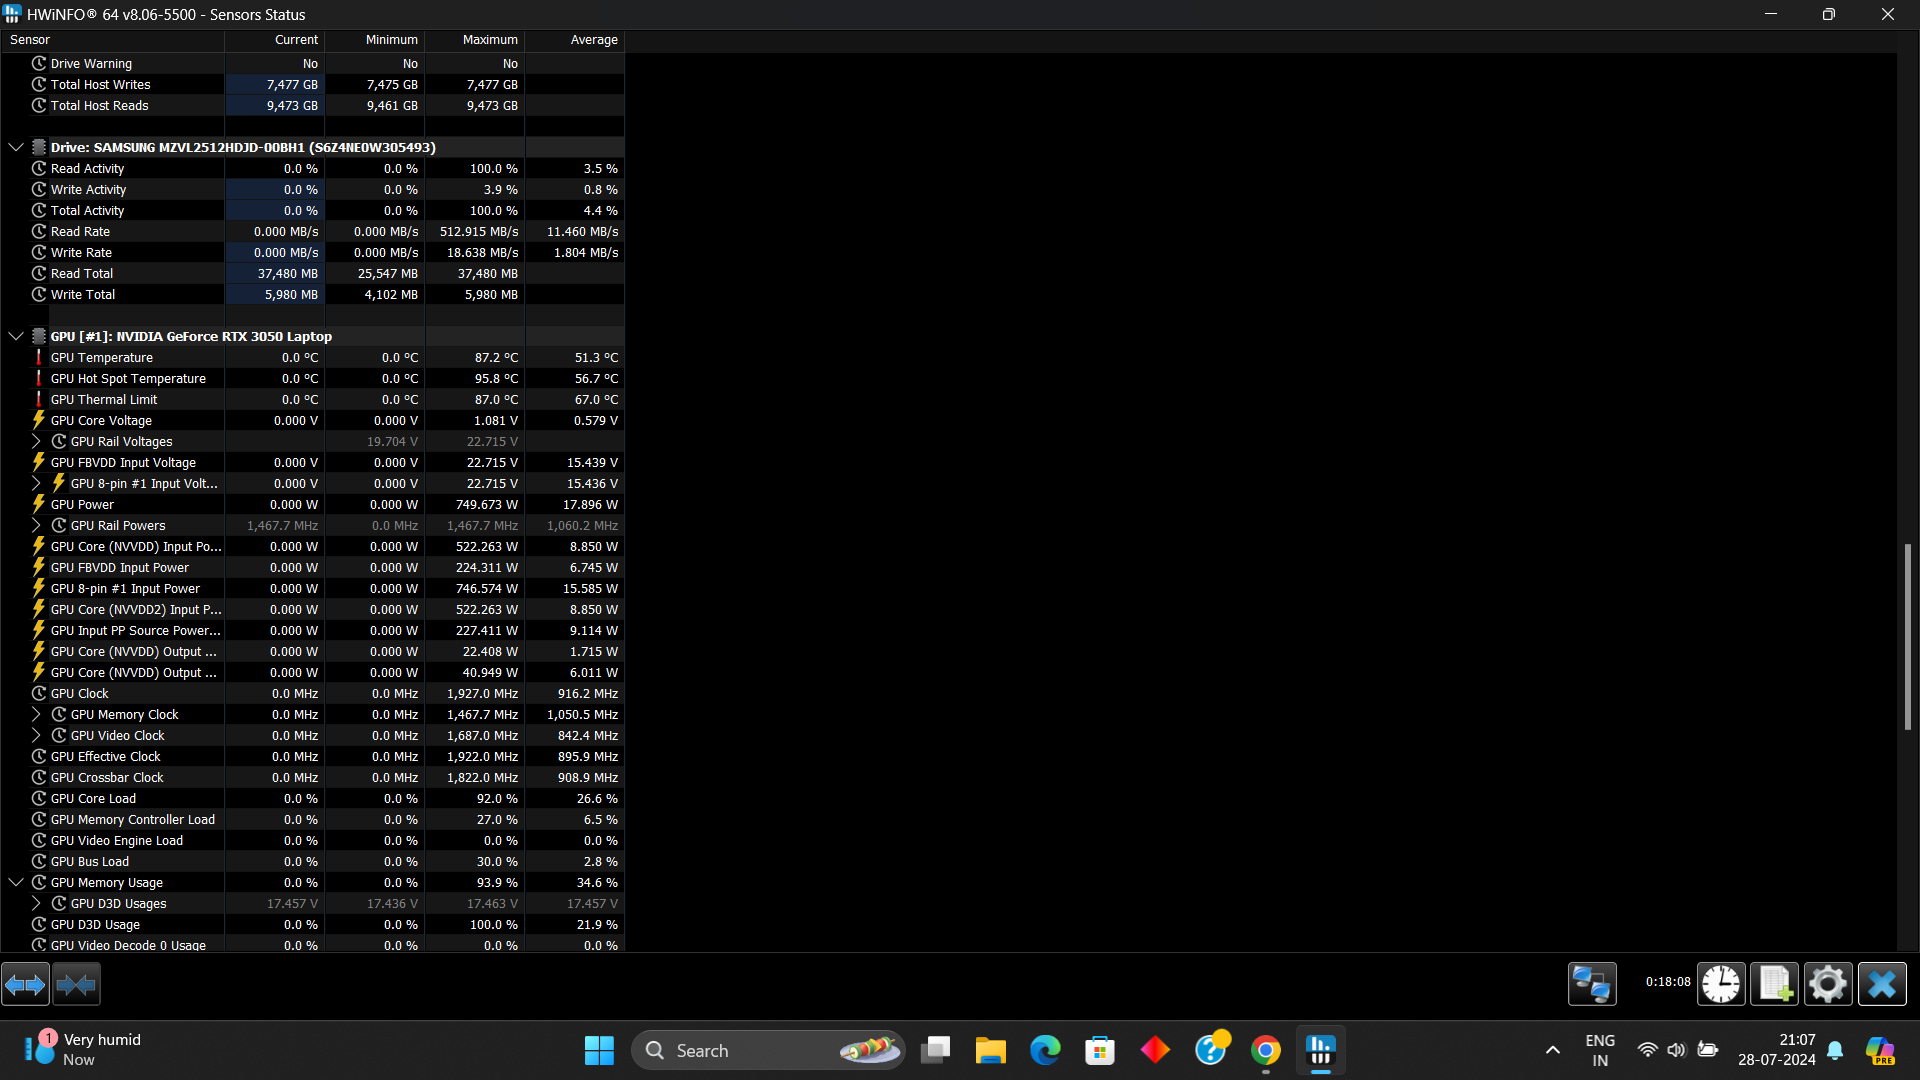Open the clock showing 21:07

pos(1777,1050)
